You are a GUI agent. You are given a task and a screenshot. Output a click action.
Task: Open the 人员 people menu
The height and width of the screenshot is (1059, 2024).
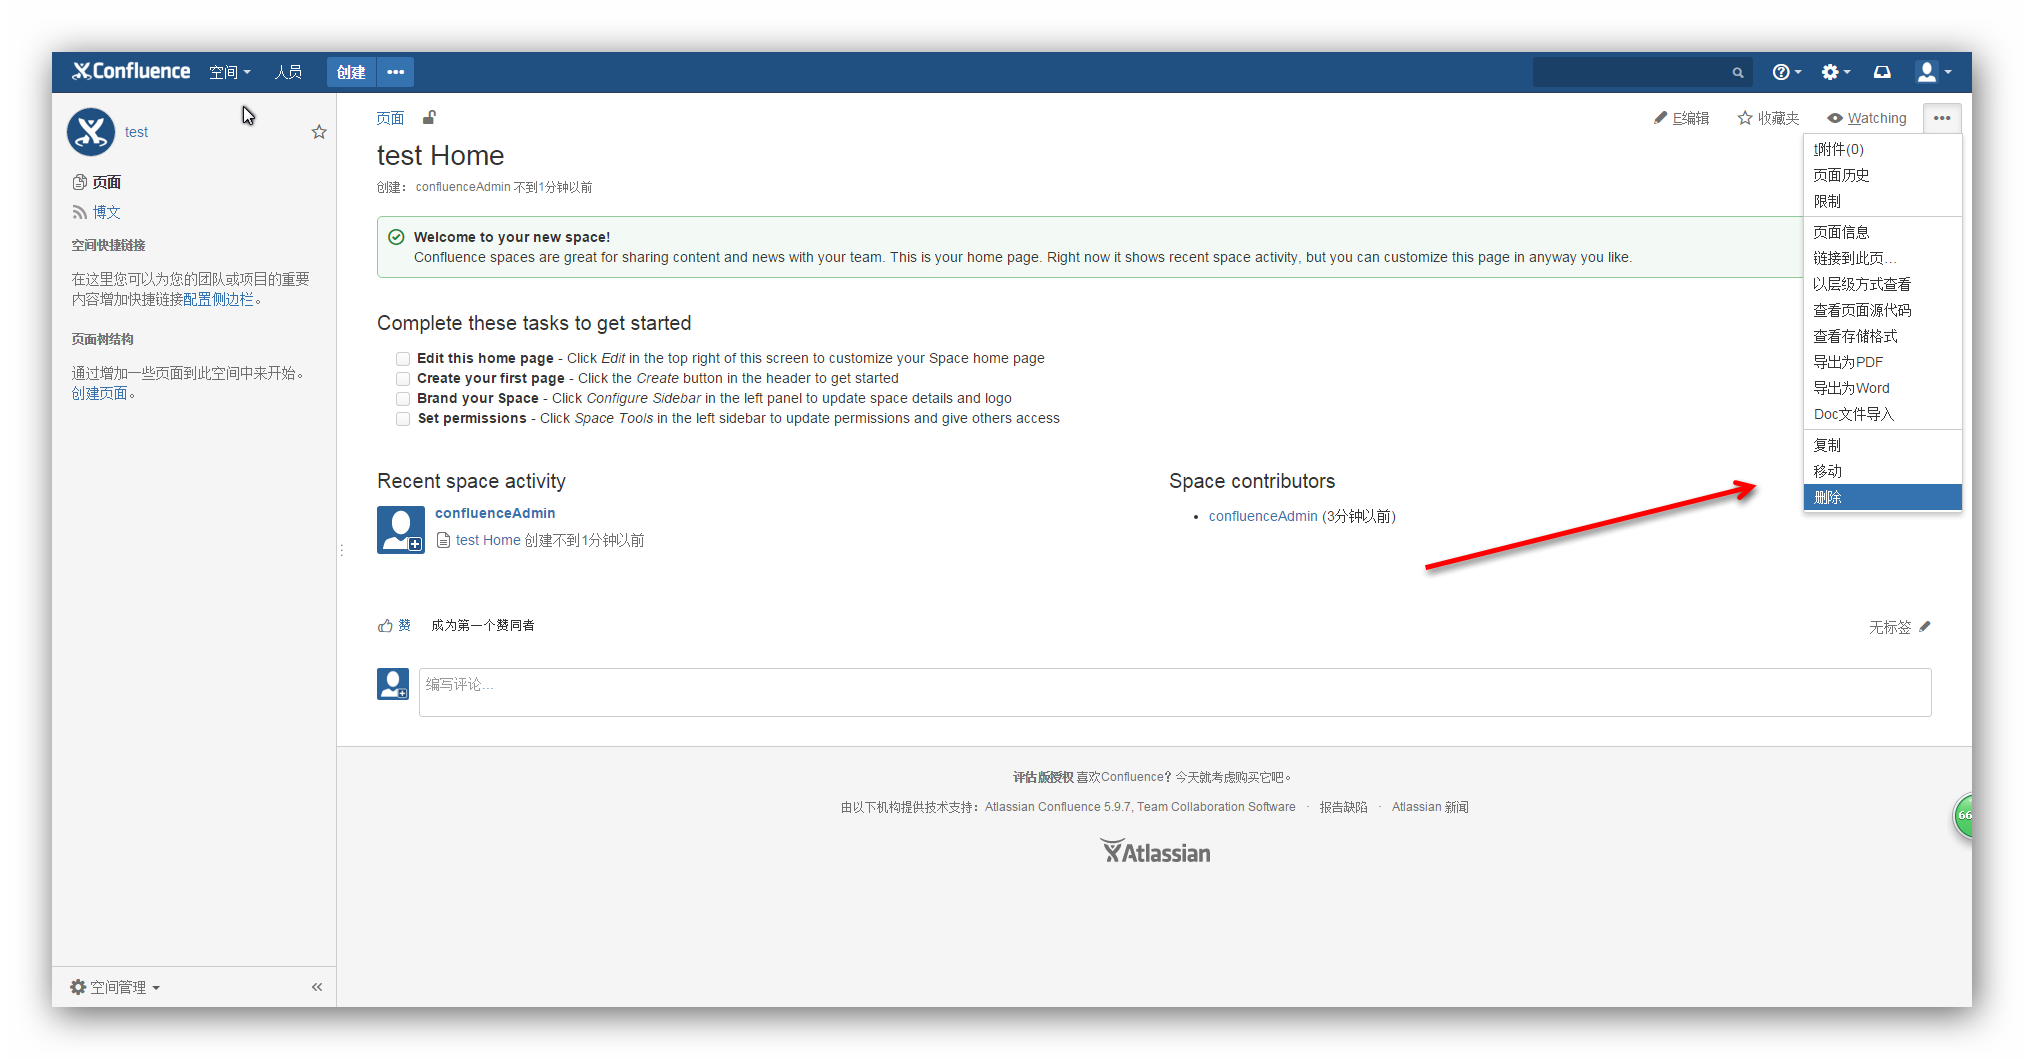click(x=288, y=72)
